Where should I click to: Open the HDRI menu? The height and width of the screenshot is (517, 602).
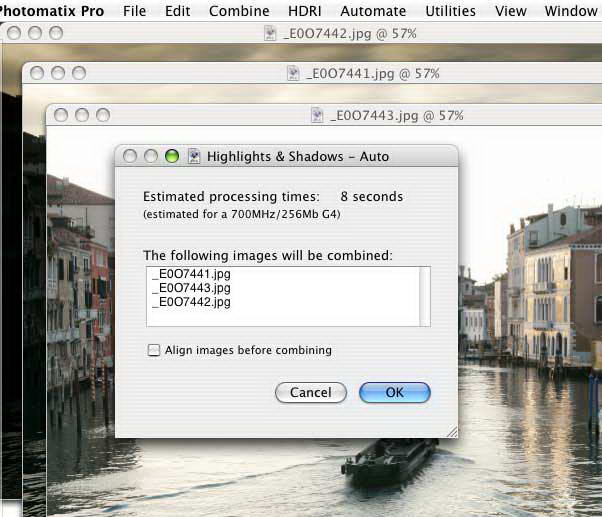click(x=305, y=11)
